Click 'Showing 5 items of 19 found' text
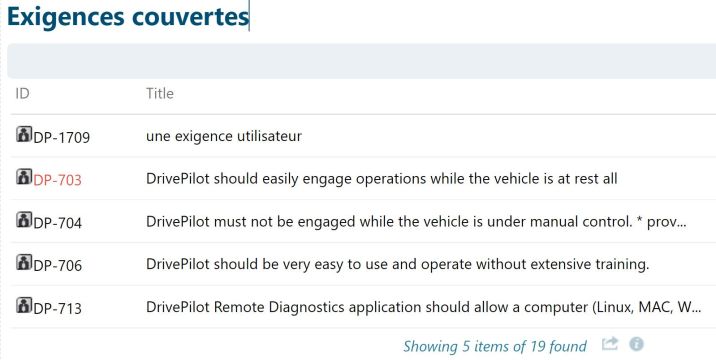The image size is (716, 360). click(x=495, y=346)
